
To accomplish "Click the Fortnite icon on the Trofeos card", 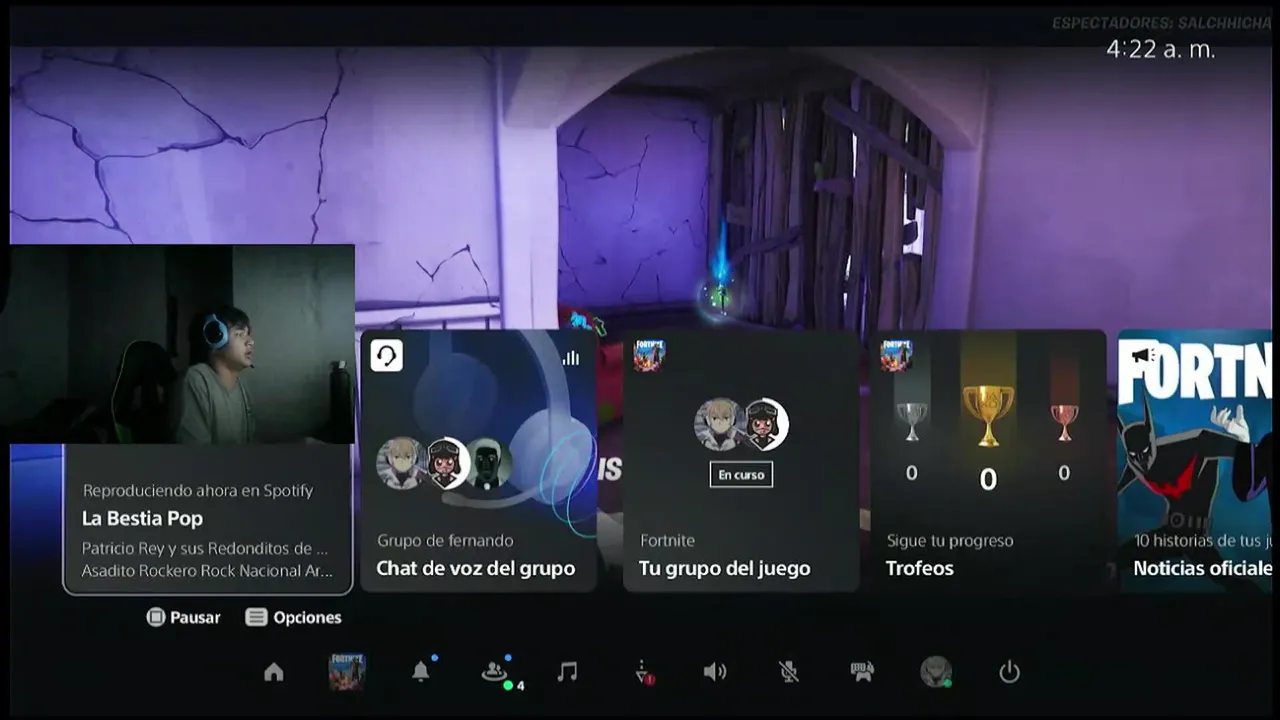I will (896, 355).
